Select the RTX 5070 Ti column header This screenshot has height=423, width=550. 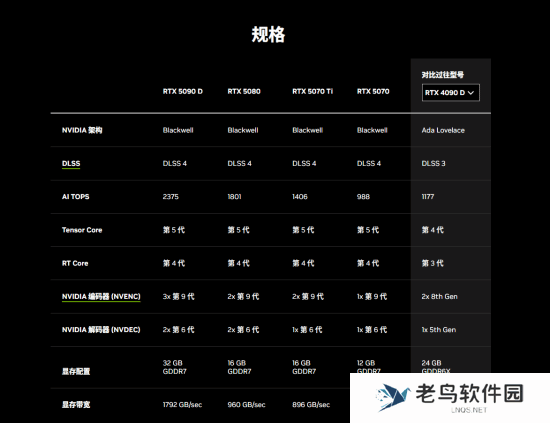tap(313, 92)
